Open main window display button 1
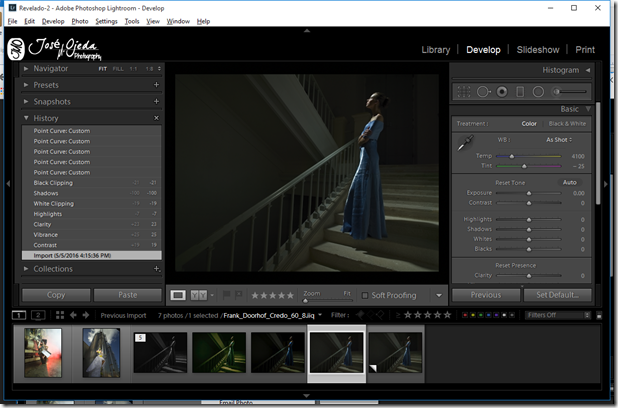Image resolution: width=618 pixels, height=408 pixels. coord(19,315)
